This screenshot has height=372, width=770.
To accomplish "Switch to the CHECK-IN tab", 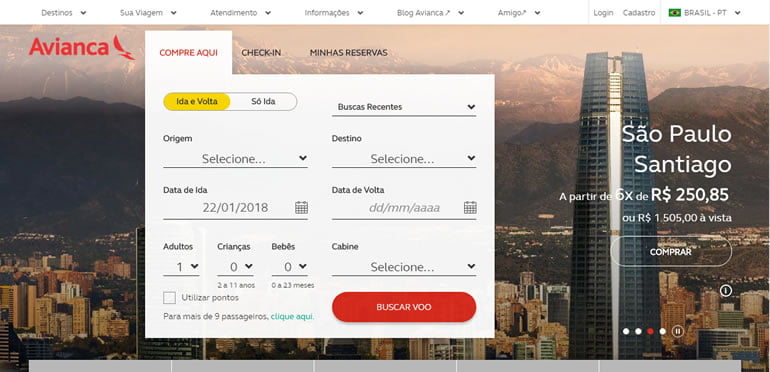I will (x=261, y=53).
